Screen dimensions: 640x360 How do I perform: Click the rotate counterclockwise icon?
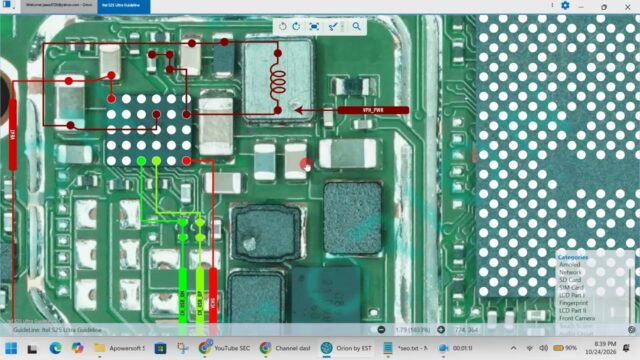tap(282, 27)
